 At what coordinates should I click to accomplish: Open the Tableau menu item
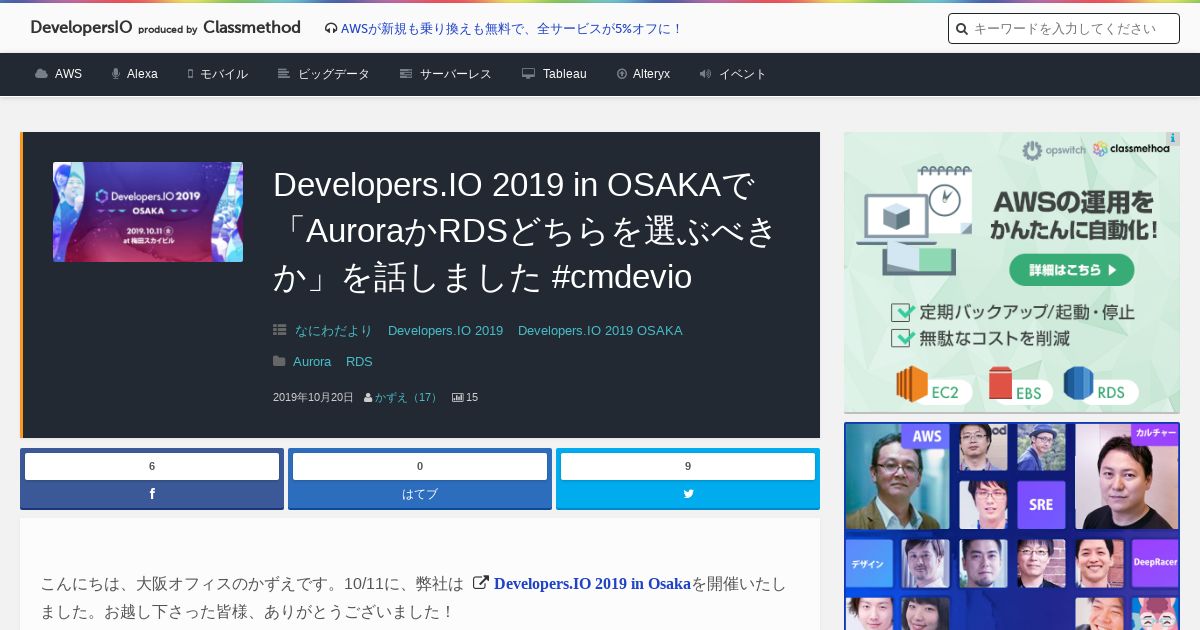click(565, 74)
